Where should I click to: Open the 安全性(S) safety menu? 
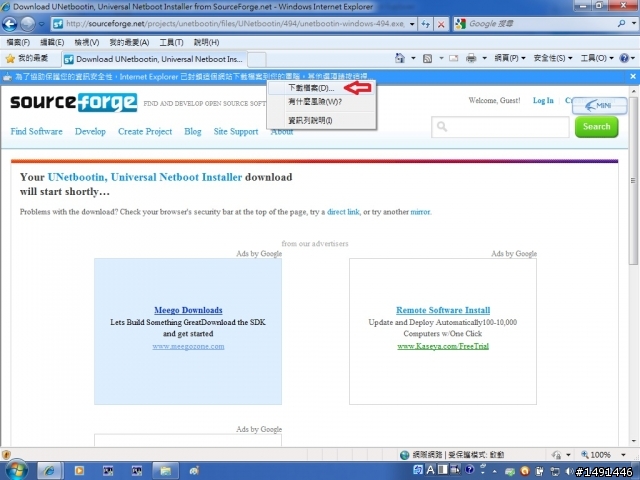coord(553,58)
